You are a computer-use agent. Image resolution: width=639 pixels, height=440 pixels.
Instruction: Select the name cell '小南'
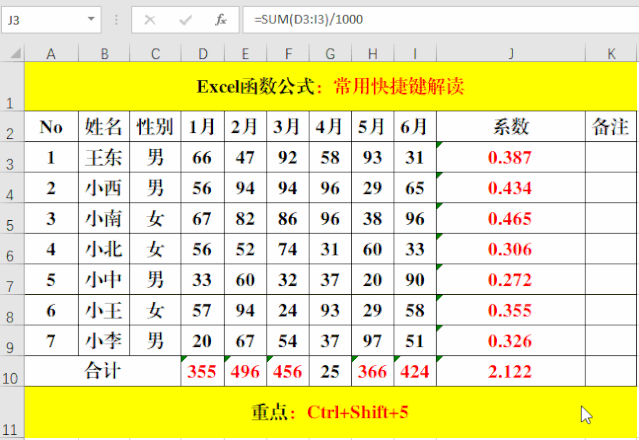point(104,218)
